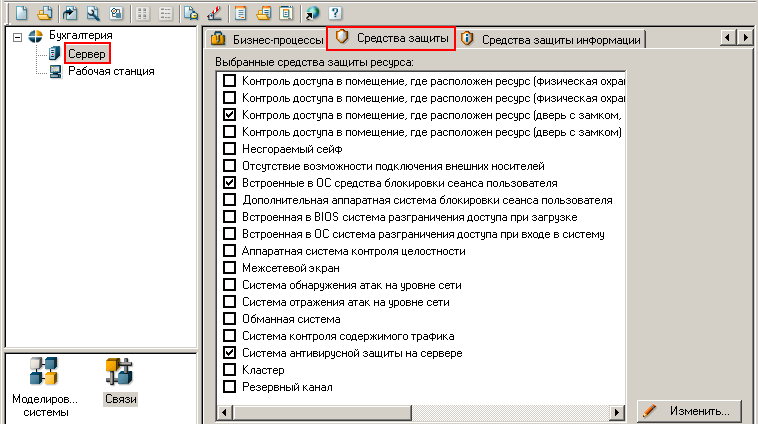This screenshot has width=758, height=424.
Task: Uncheck Встроенные в ОС средства блокировки сеанса
Action: pyautogui.click(x=229, y=182)
